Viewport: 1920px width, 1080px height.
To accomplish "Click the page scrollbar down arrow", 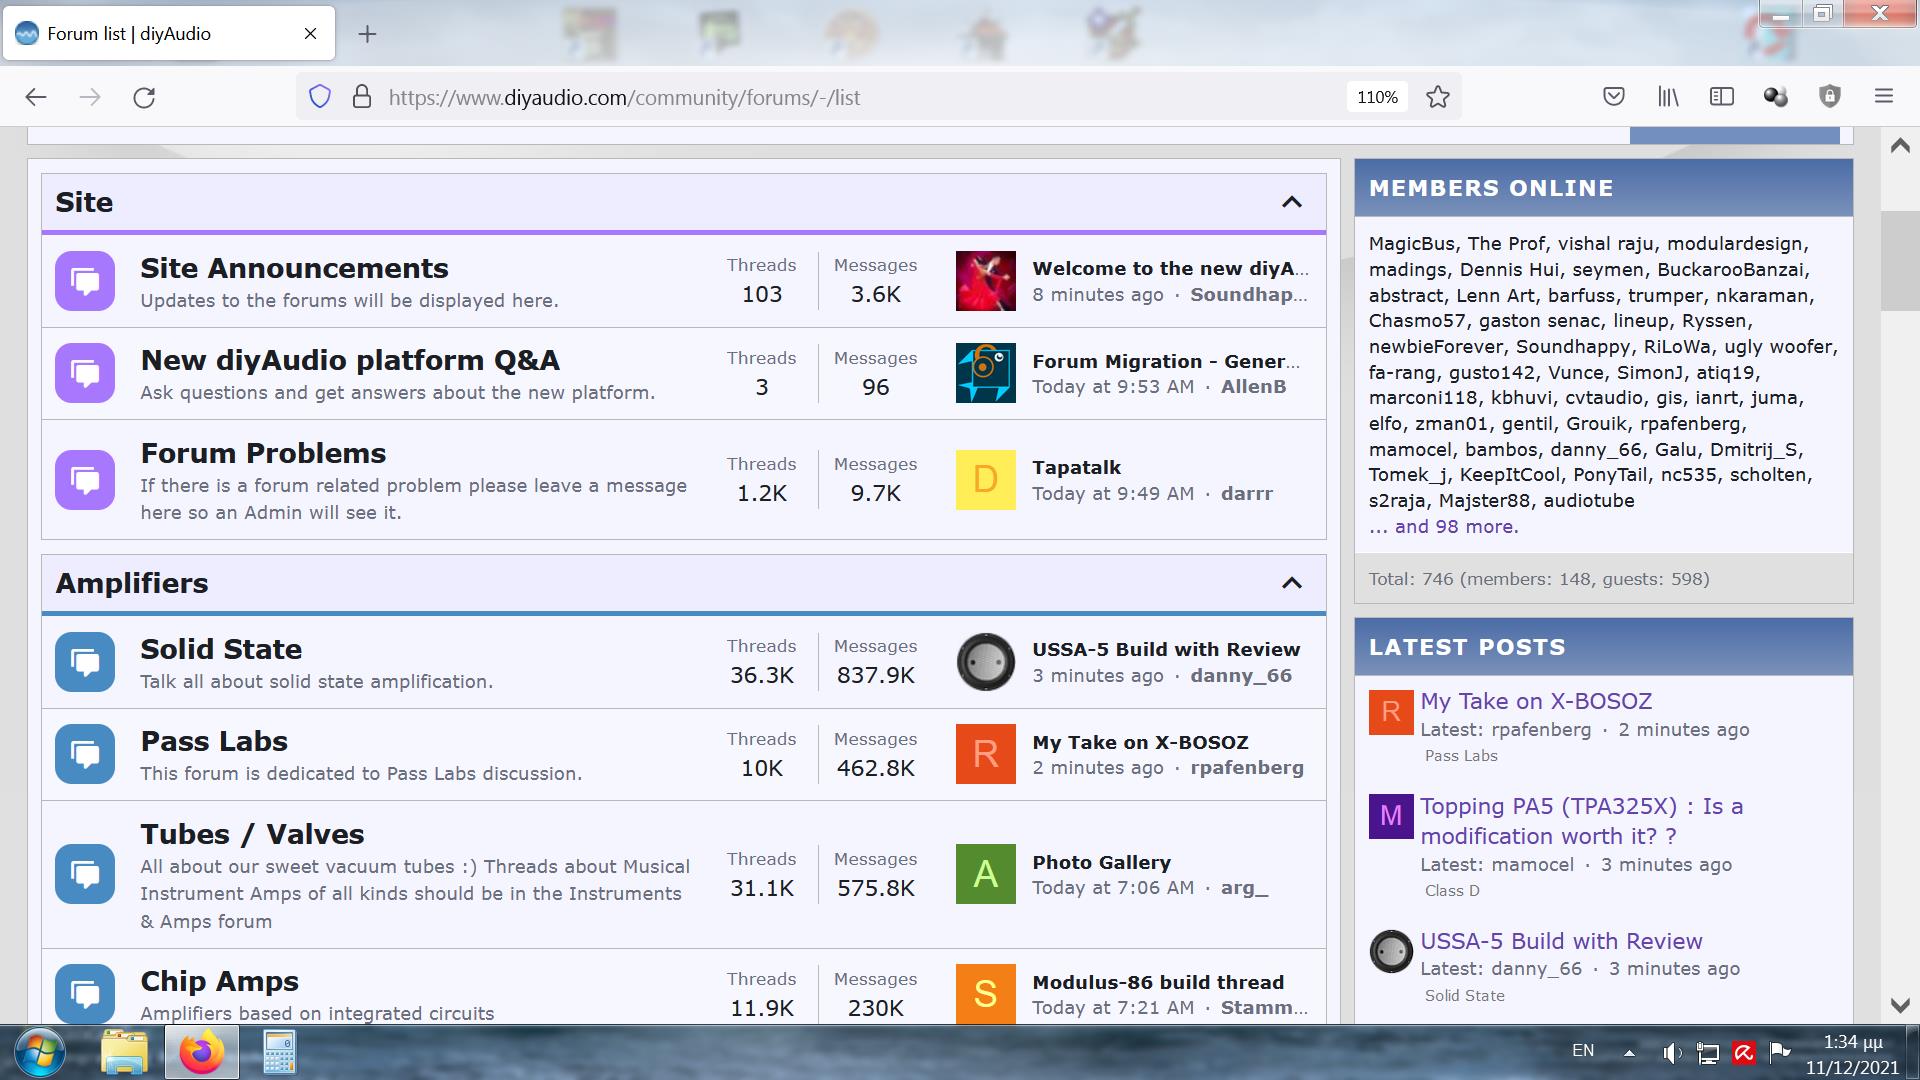I will [1900, 1005].
